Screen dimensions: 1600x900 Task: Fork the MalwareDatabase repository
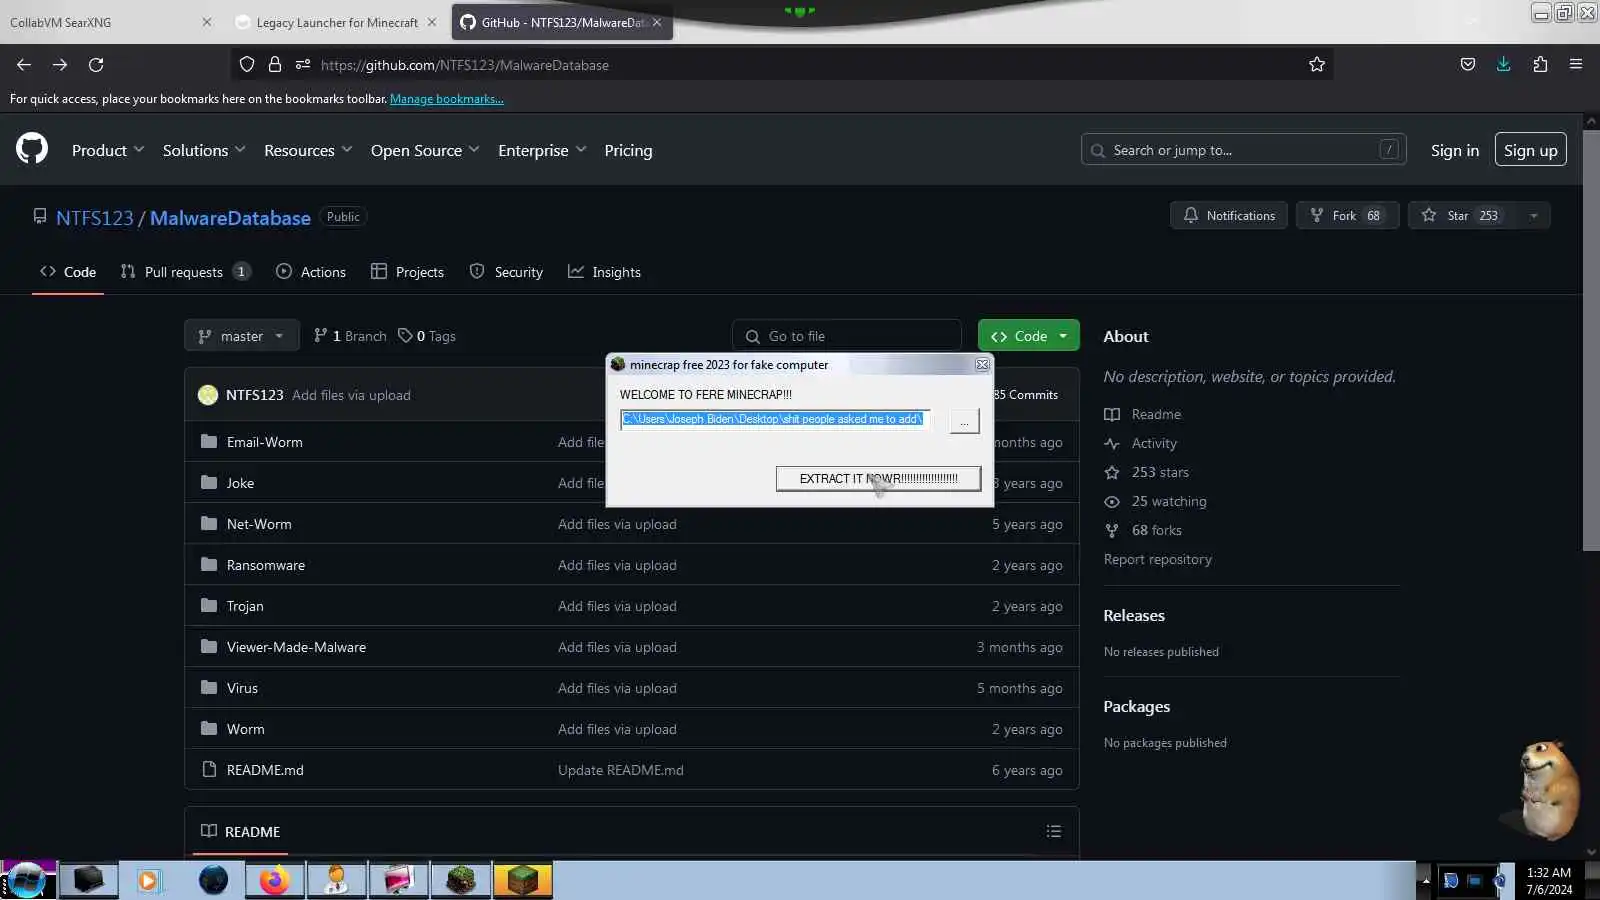[1347, 216]
